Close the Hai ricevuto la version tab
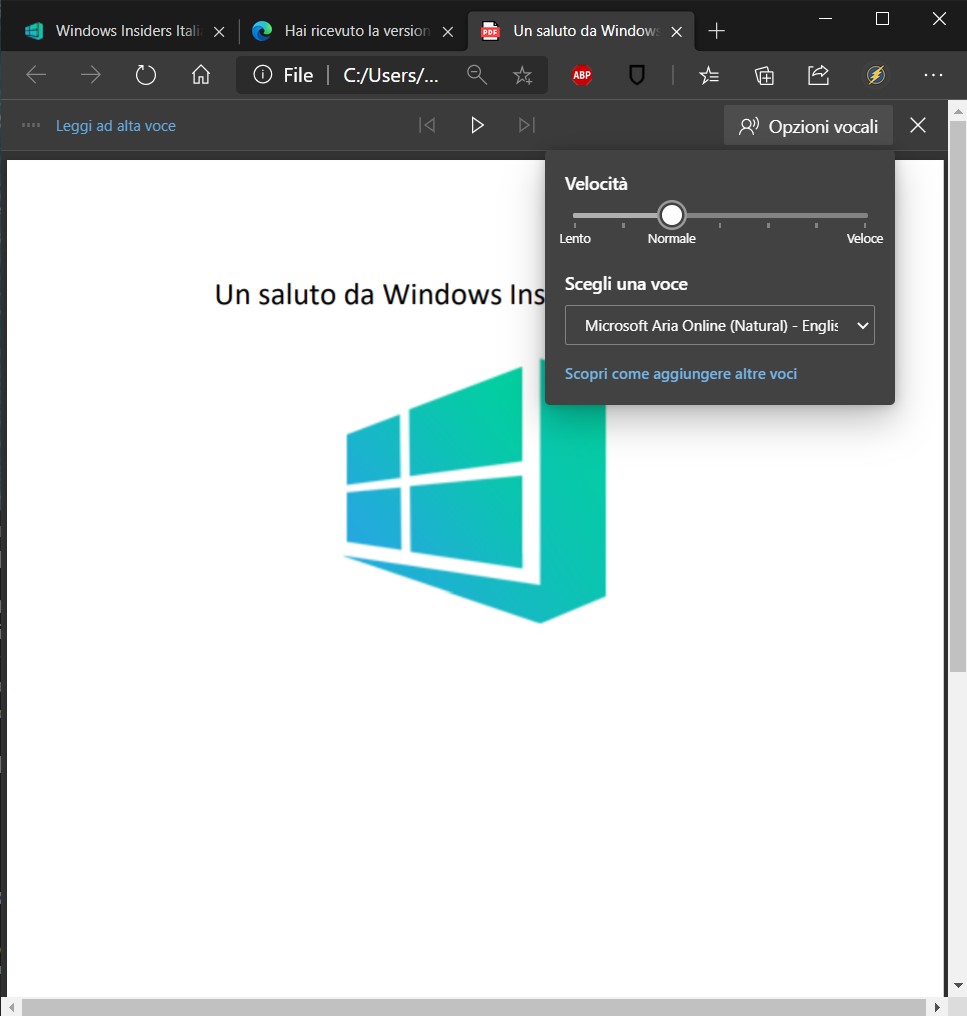The height and width of the screenshot is (1016, 967). [x=448, y=32]
